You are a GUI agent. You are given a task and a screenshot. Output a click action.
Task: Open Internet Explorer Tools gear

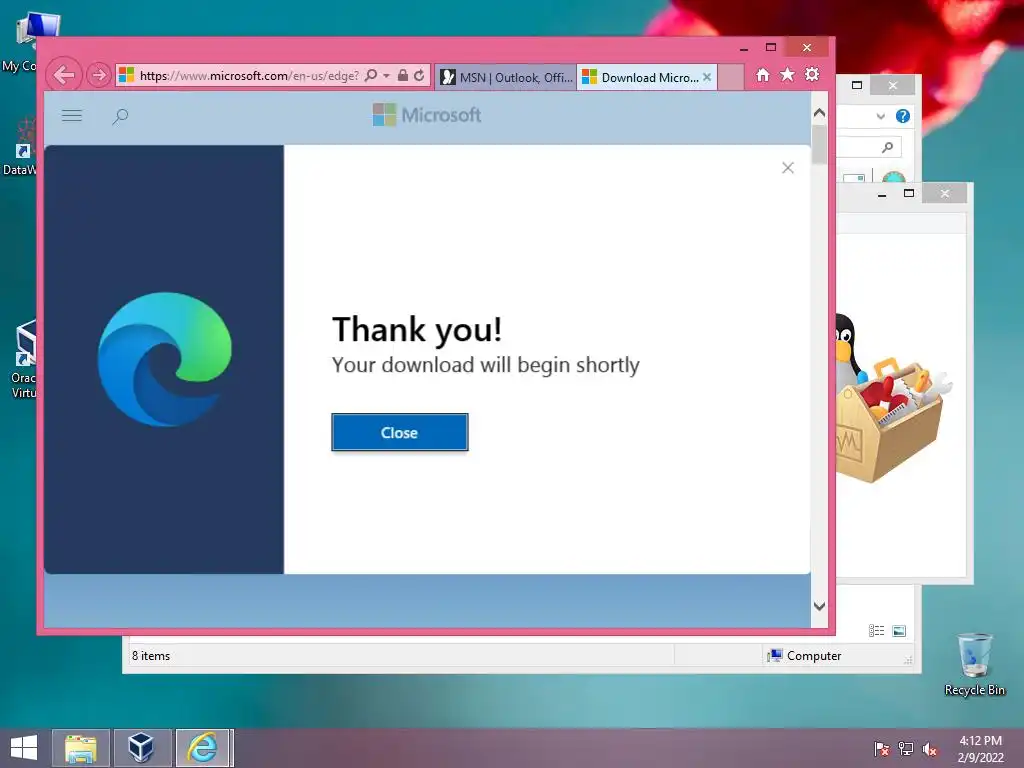click(812, 74)
